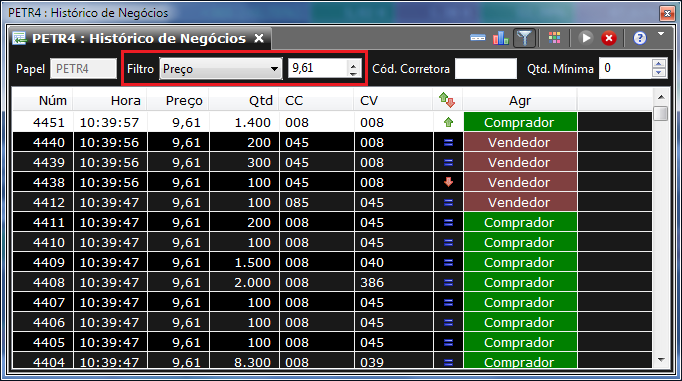Image resolution: width=682 pixels, height=381 pixels.
Task: Open the colored grid palette icon
Action: tap(555, 38)
